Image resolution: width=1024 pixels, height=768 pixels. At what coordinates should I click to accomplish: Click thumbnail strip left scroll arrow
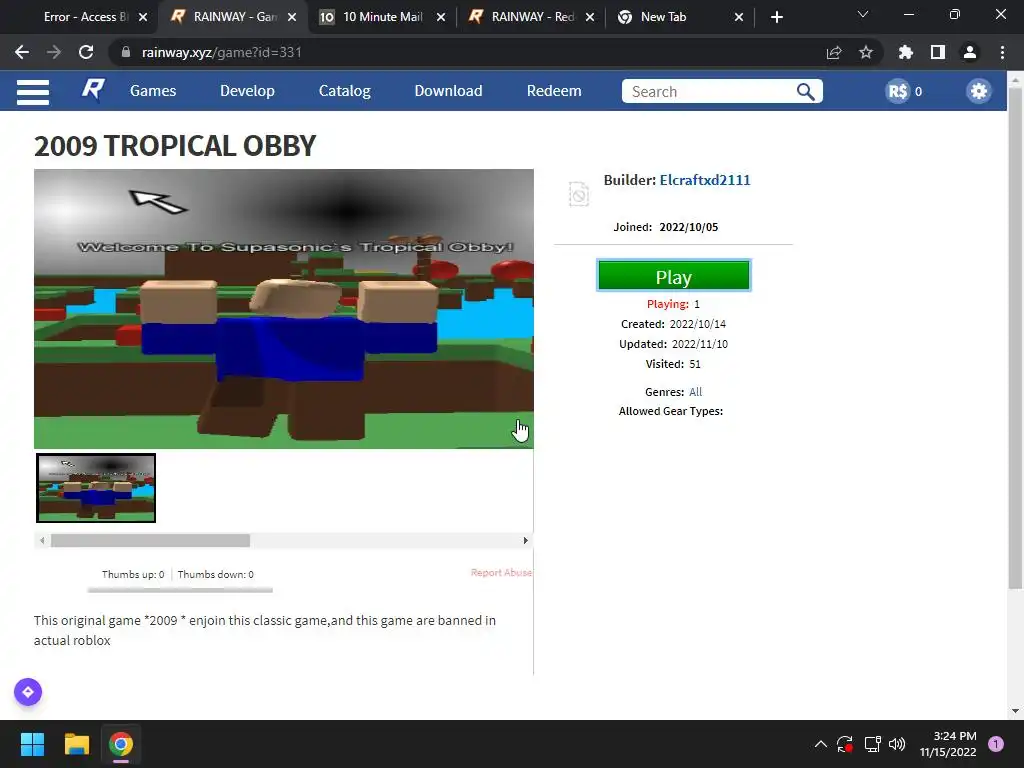click(42, 541)
